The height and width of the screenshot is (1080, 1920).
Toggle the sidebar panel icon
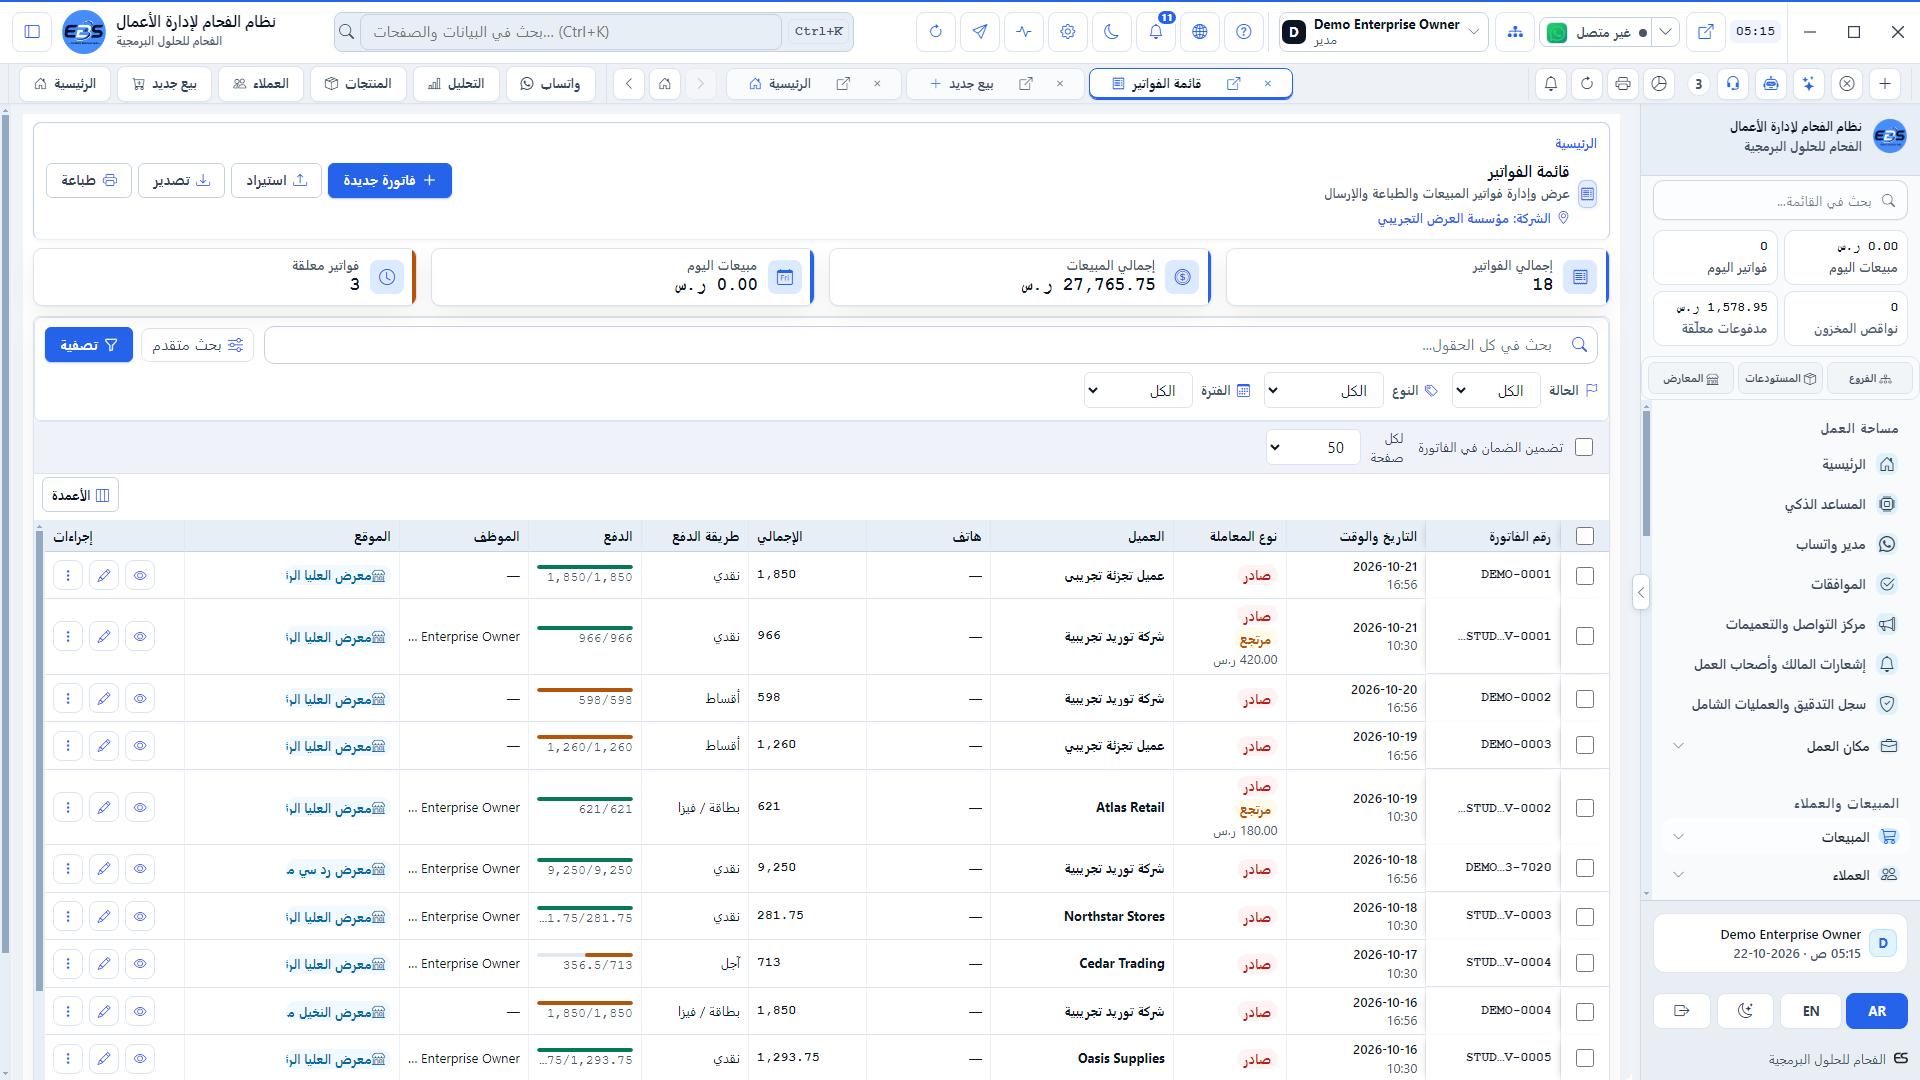(32, 32)
